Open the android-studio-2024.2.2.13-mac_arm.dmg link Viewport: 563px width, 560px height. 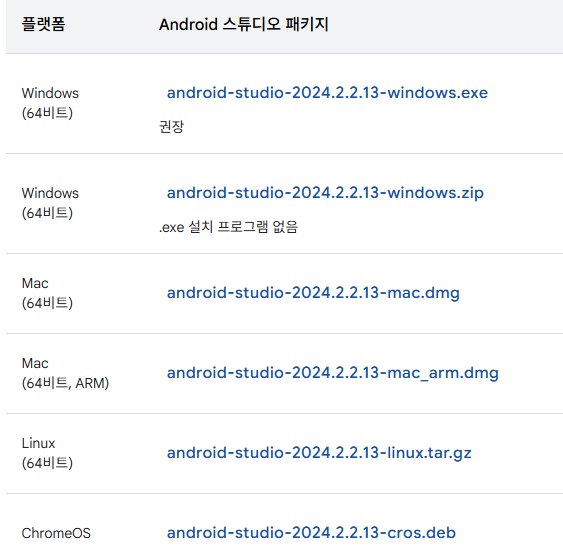332,373
